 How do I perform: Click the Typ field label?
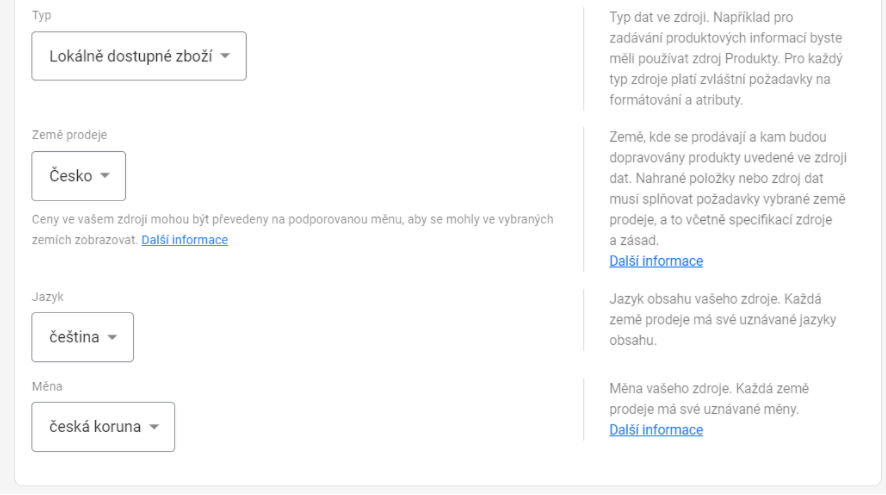(41, 15)
